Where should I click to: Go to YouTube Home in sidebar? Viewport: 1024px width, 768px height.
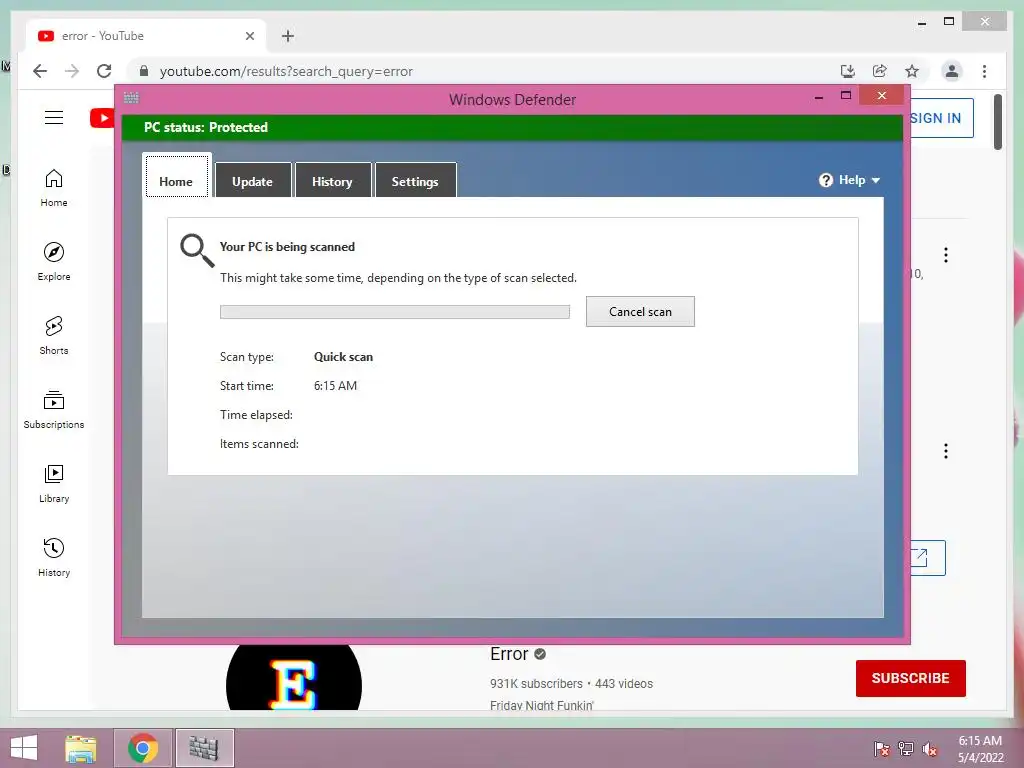click(54, 188)
